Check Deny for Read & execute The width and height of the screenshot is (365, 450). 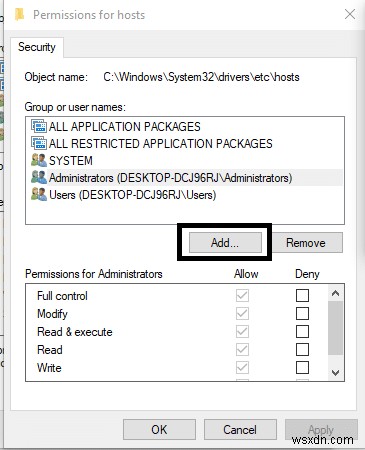[302, 331]
